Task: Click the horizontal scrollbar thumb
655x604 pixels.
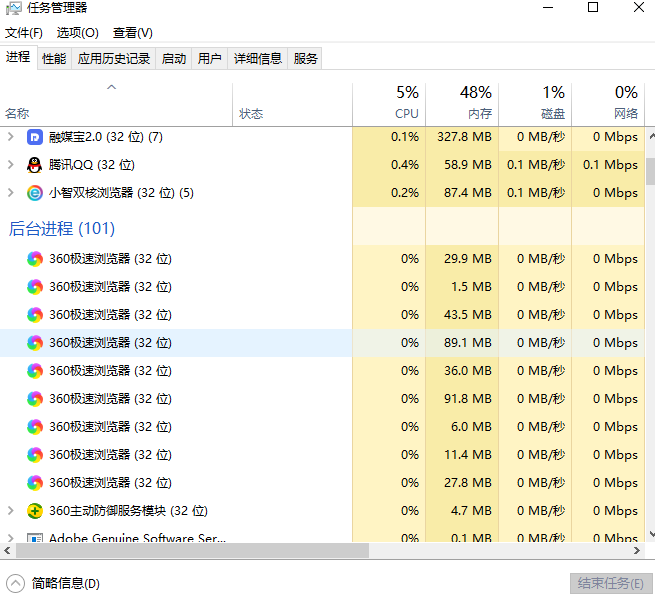Action: tap(190, 551)
